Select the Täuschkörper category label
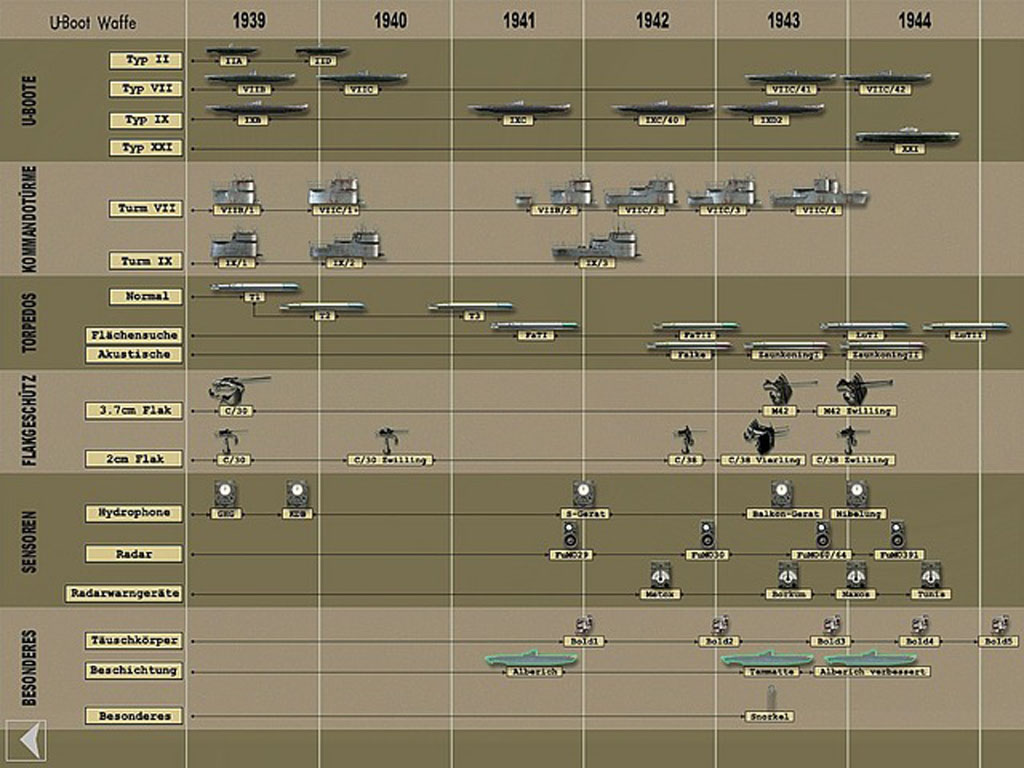The image size is (1024, 768). 134,640
